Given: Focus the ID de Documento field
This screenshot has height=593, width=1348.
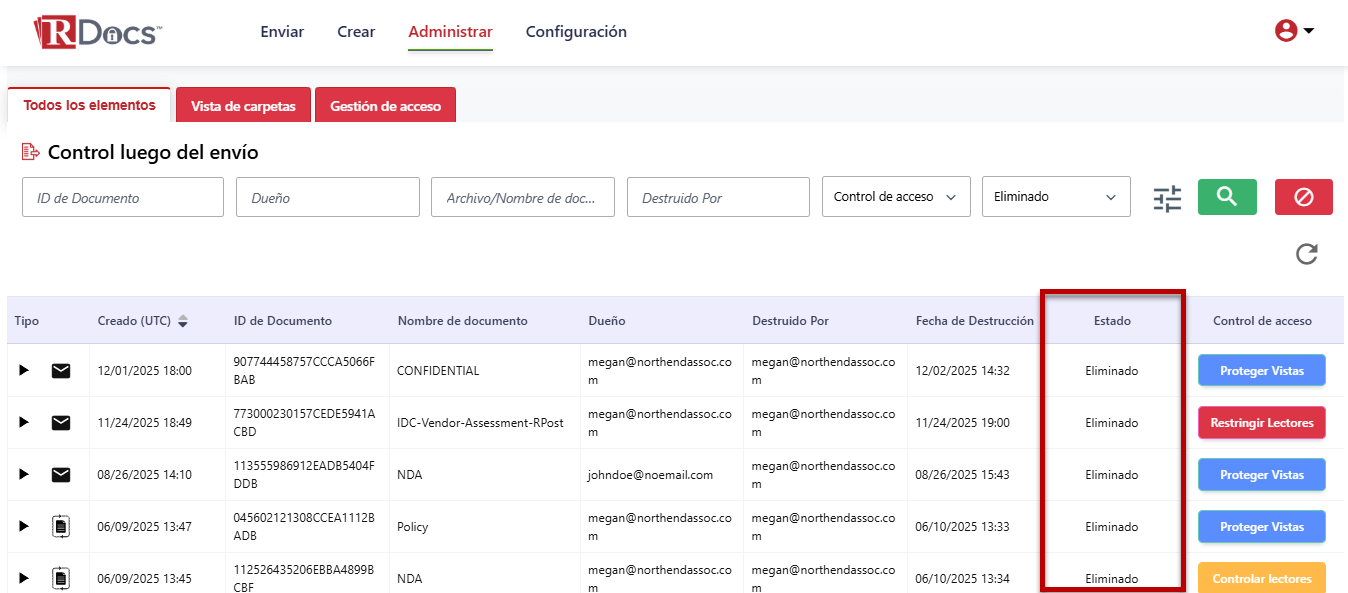Looking at the screenshot, I should pyautogui.click(x=123, y=198).
